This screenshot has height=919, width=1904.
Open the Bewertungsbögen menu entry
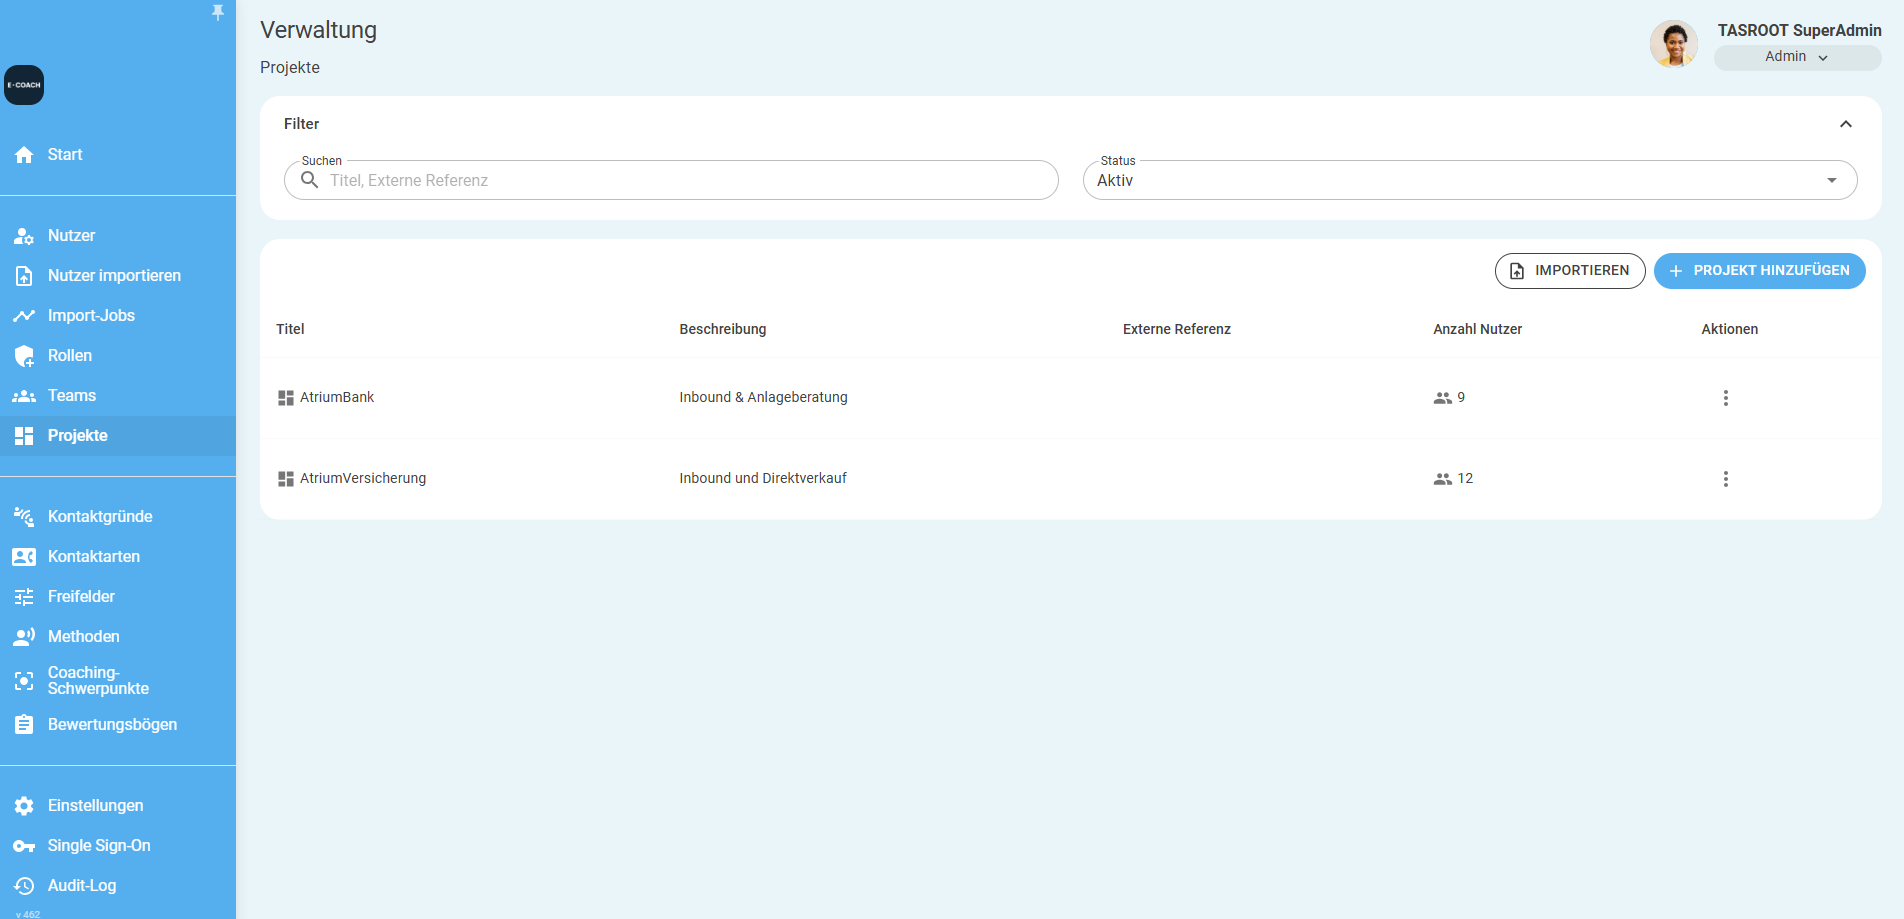pos(118,725)
